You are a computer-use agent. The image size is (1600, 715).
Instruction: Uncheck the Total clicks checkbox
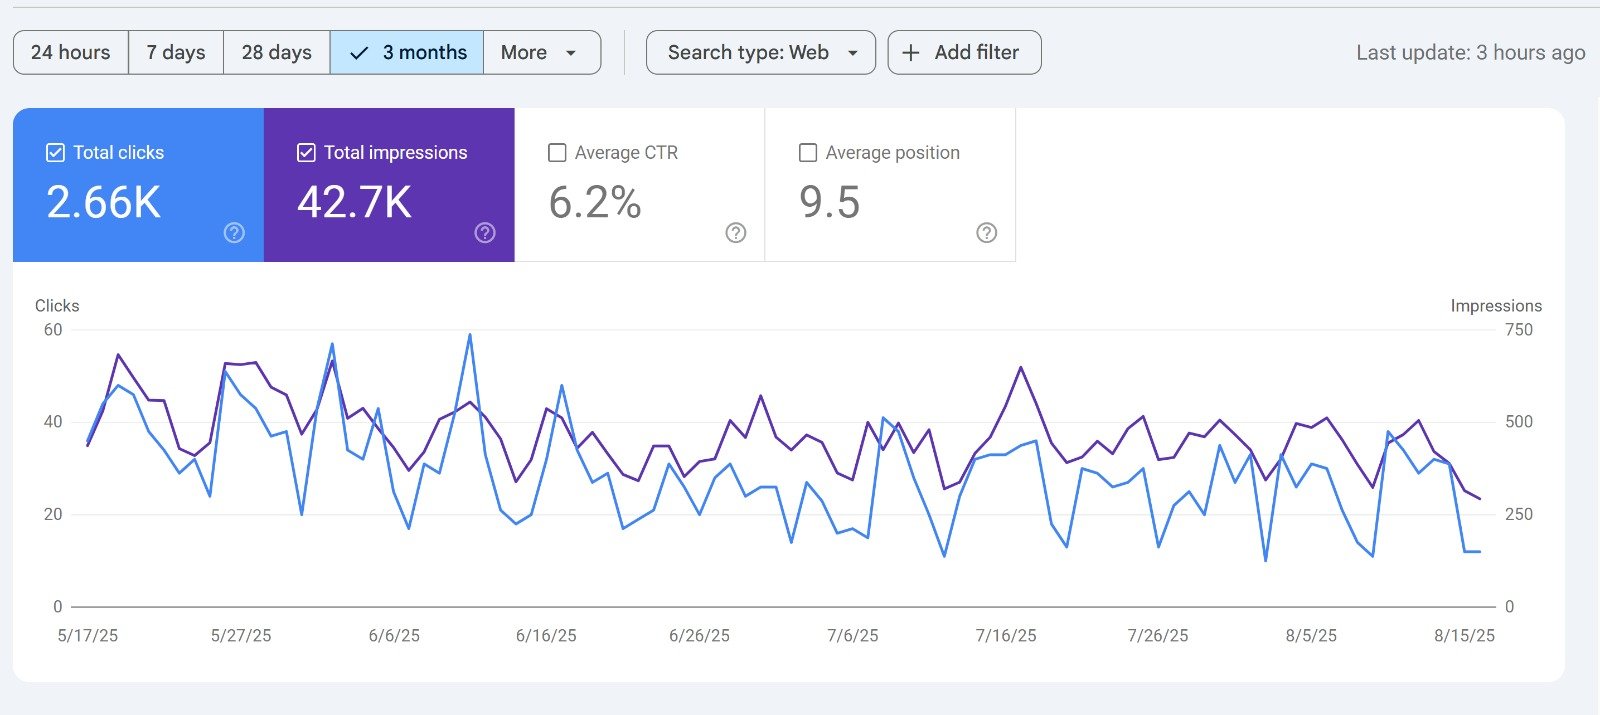56,153
